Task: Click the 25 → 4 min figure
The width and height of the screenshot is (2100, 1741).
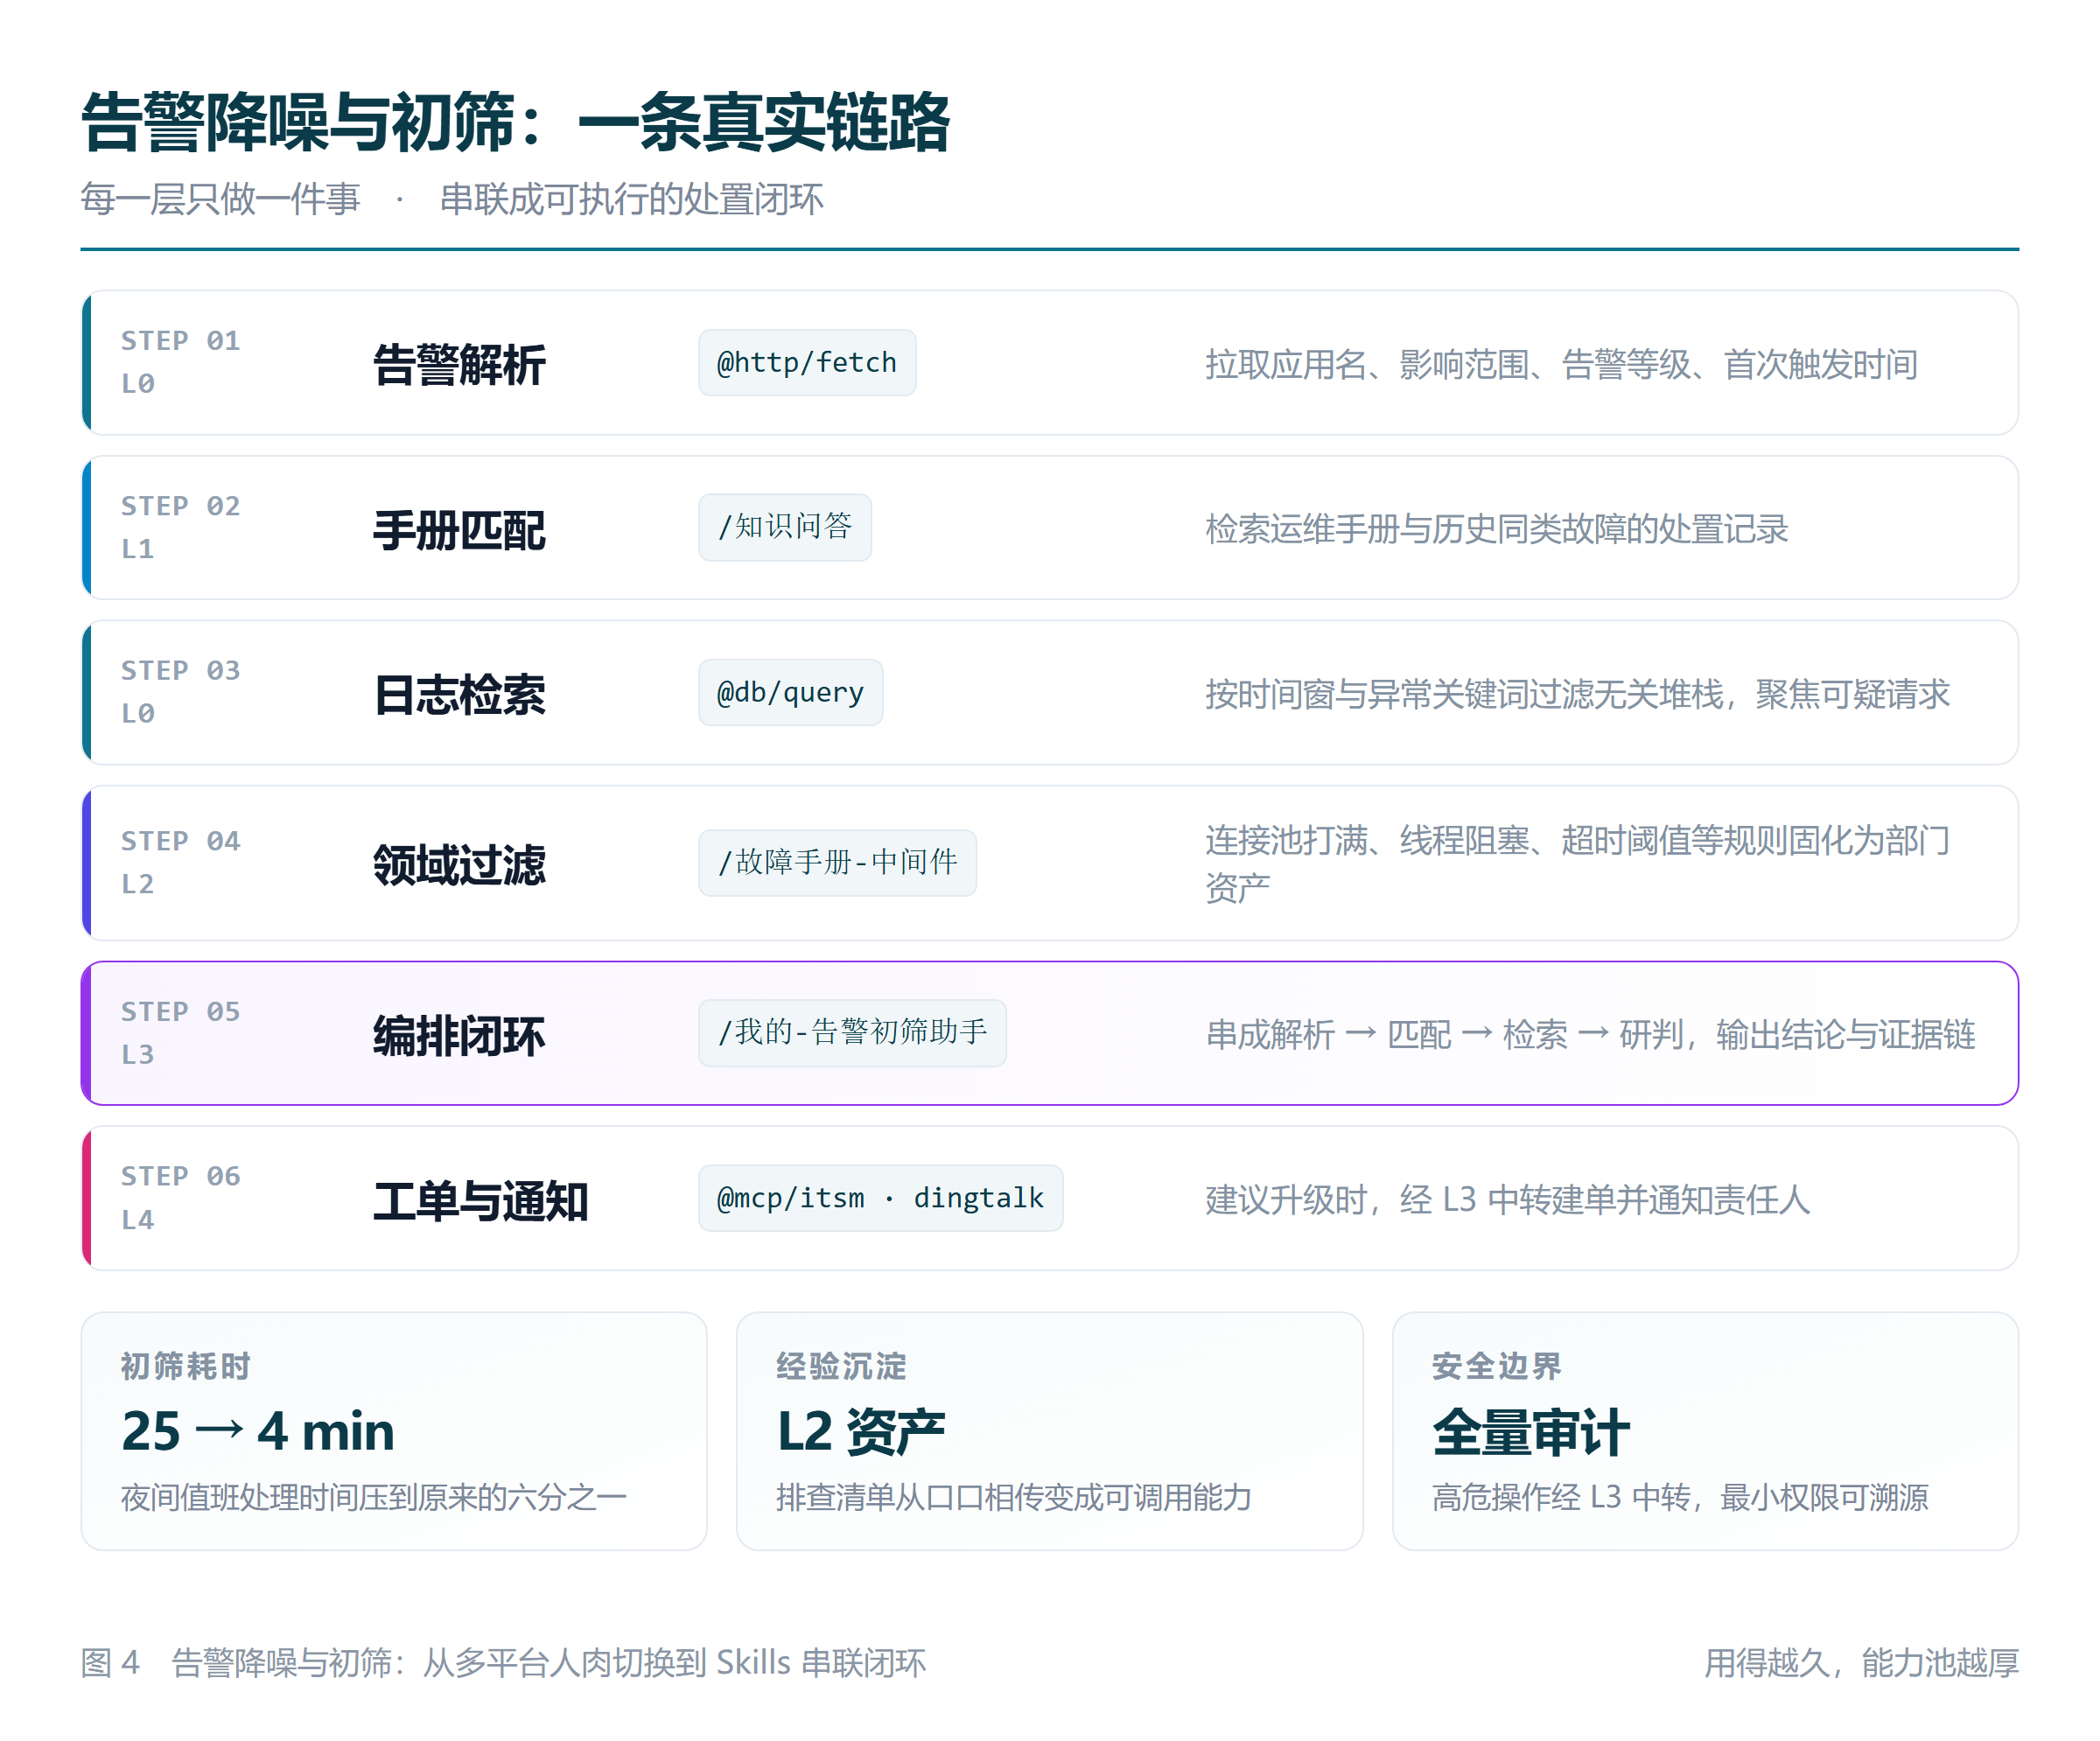Action: click(258, 1431)
